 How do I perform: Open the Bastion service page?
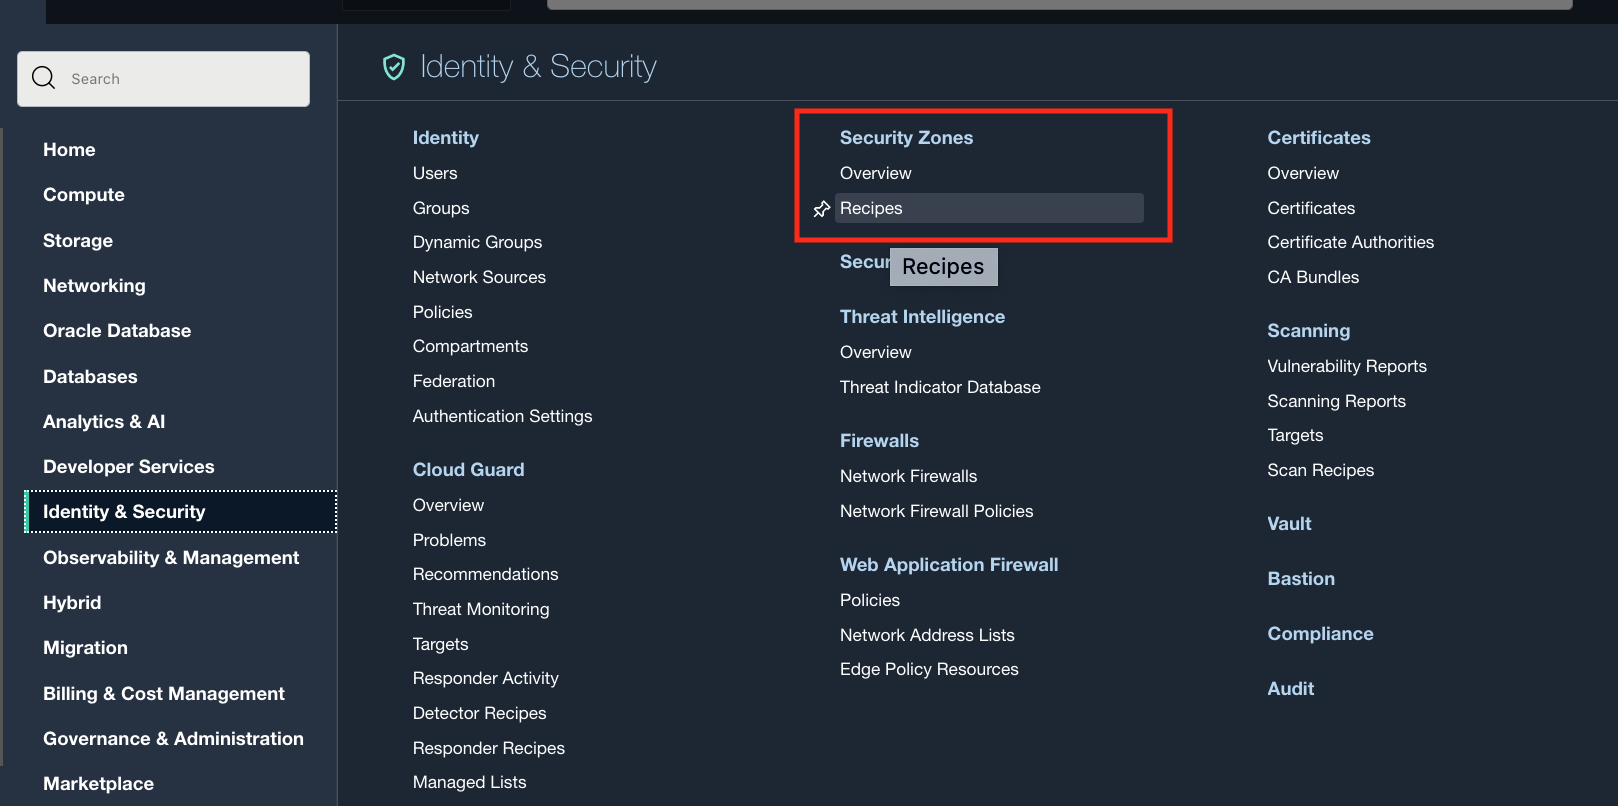1300,578
